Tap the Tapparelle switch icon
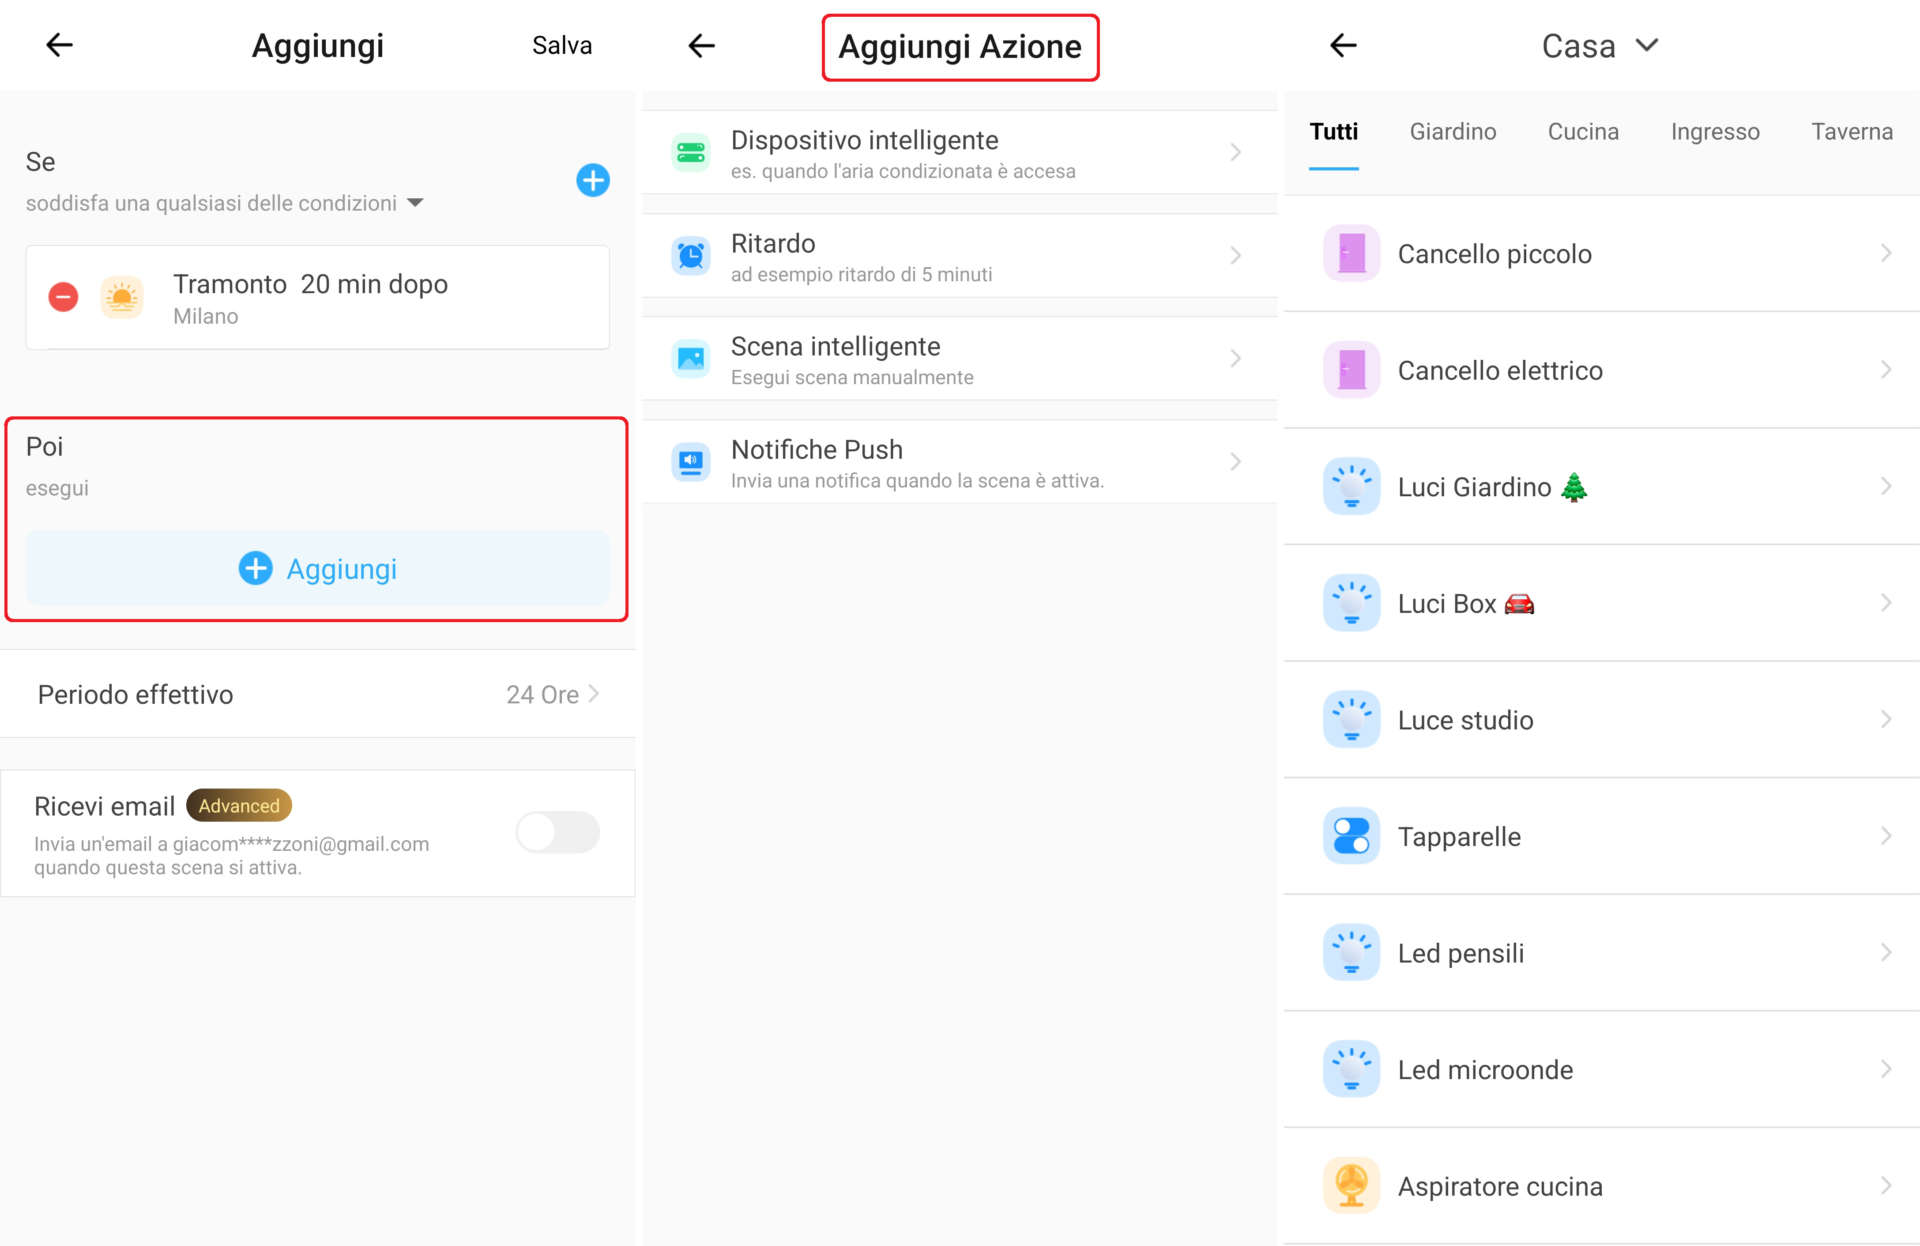Viewport: 1920px width, 1246px height. pyautogui.click(x=1351, y=836)
